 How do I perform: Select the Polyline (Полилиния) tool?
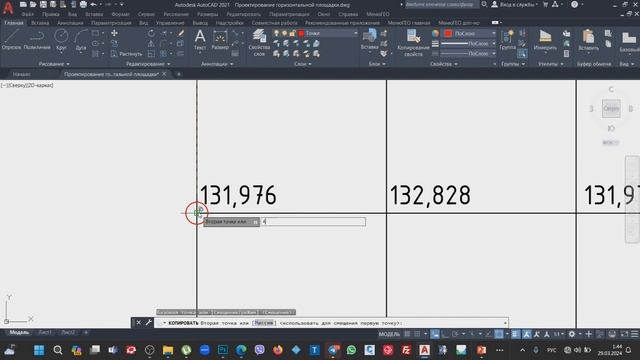37,40
